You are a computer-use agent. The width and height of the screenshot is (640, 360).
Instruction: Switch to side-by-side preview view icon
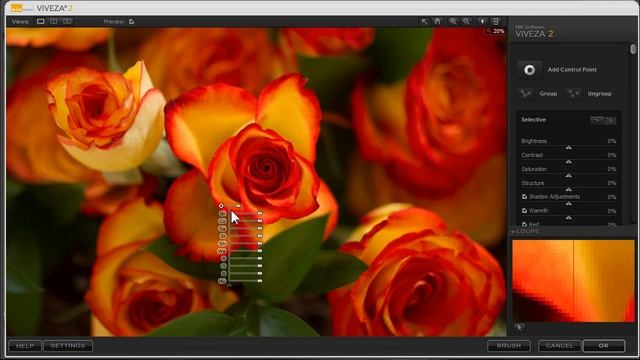(67, 21)
